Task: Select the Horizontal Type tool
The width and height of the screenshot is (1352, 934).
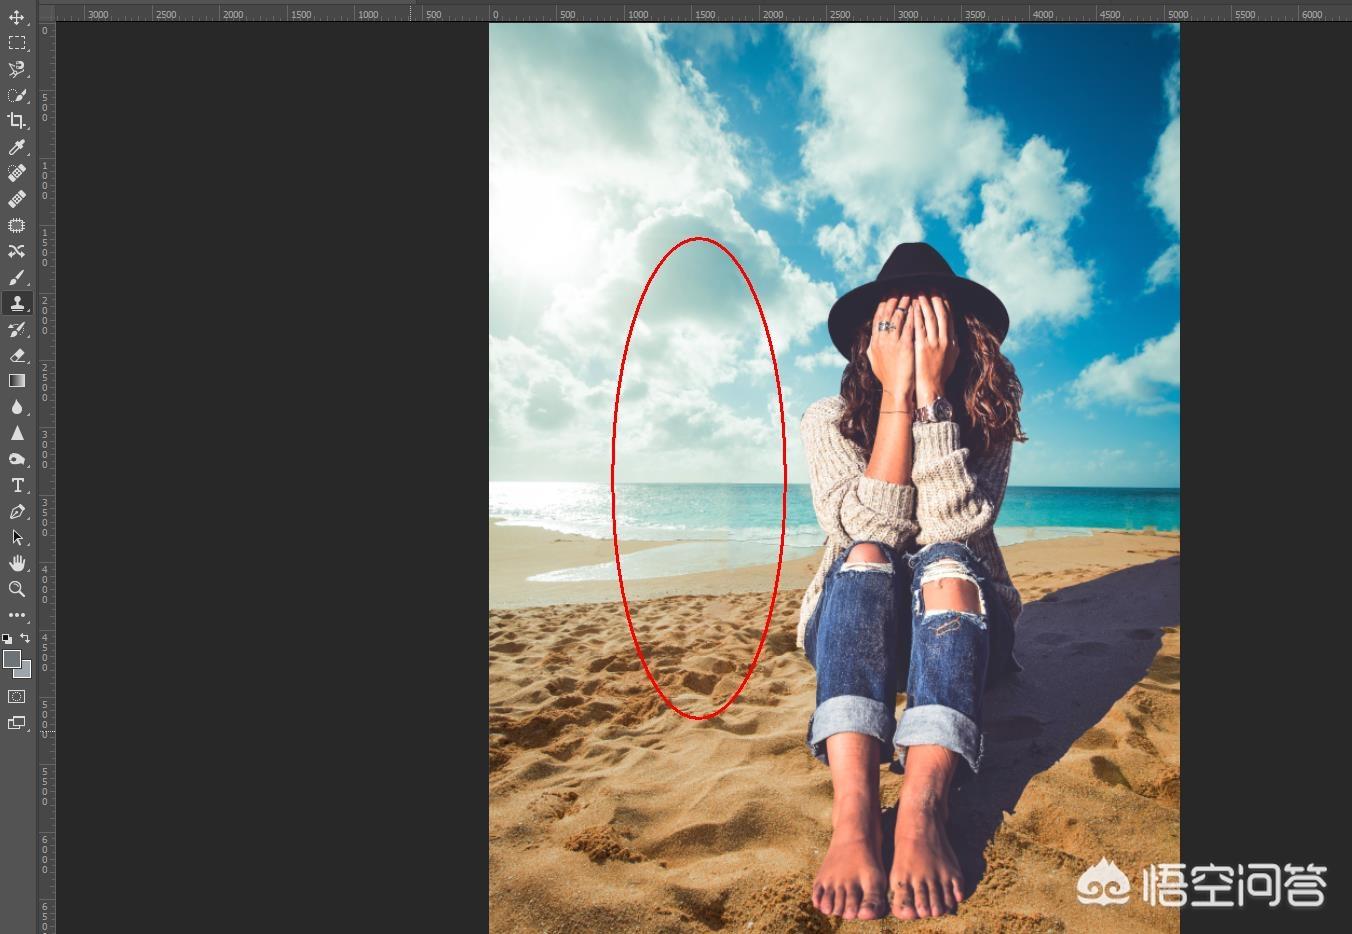Action: click(17, 485)
